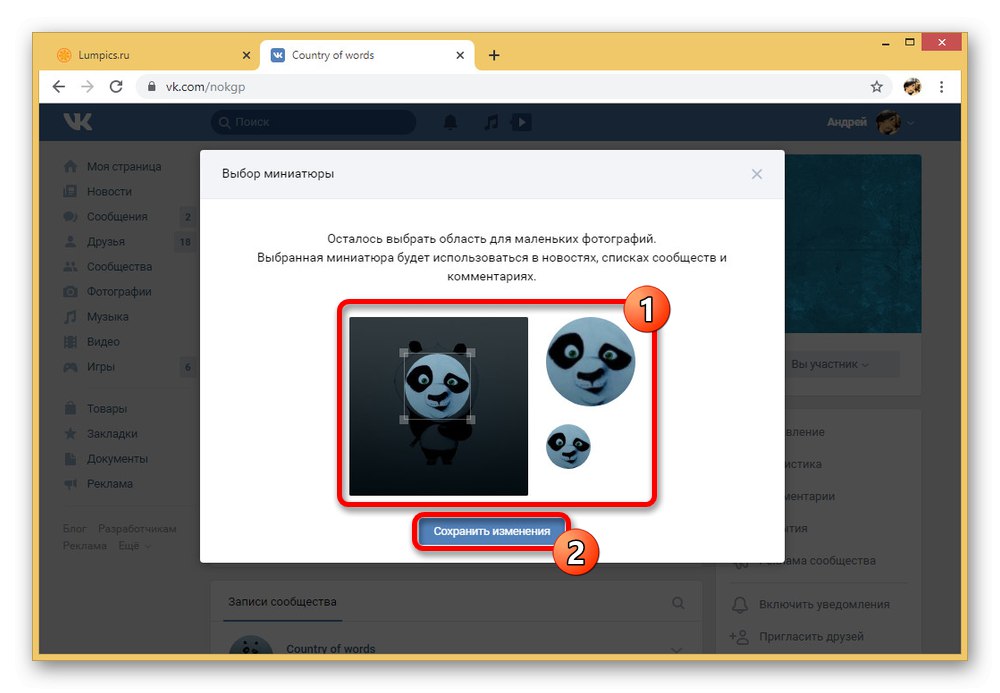Open Chrome three-dot menu

point(941,87)
